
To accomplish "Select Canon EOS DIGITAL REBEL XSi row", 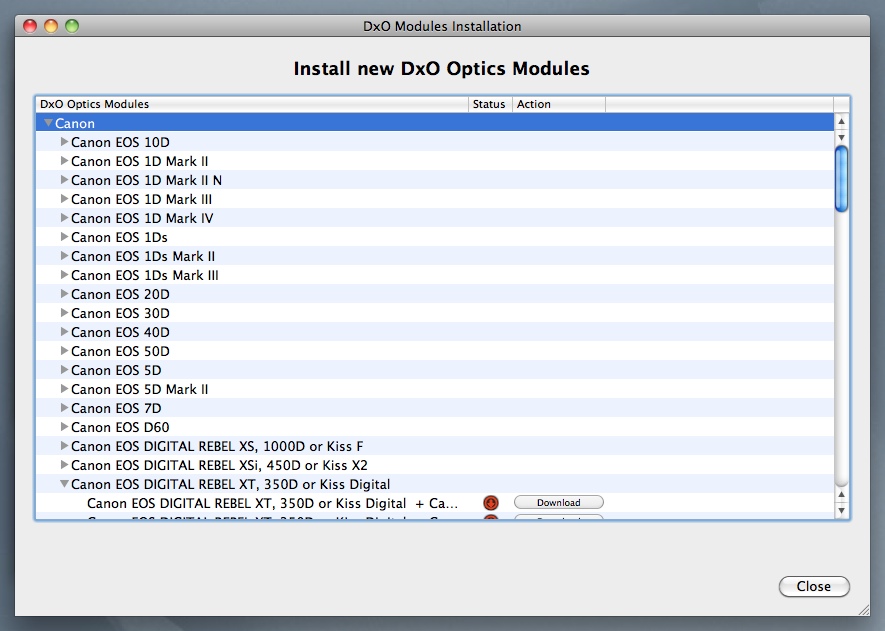I will click(x=219, y=465).
